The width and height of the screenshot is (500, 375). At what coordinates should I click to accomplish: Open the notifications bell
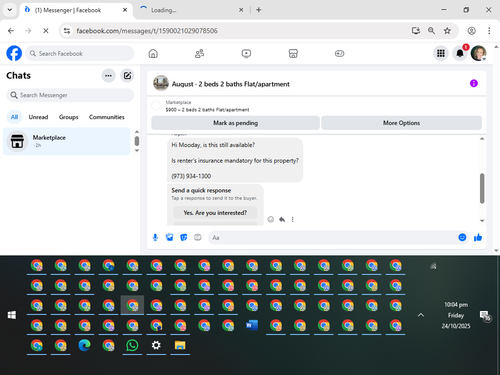(460, 53)
